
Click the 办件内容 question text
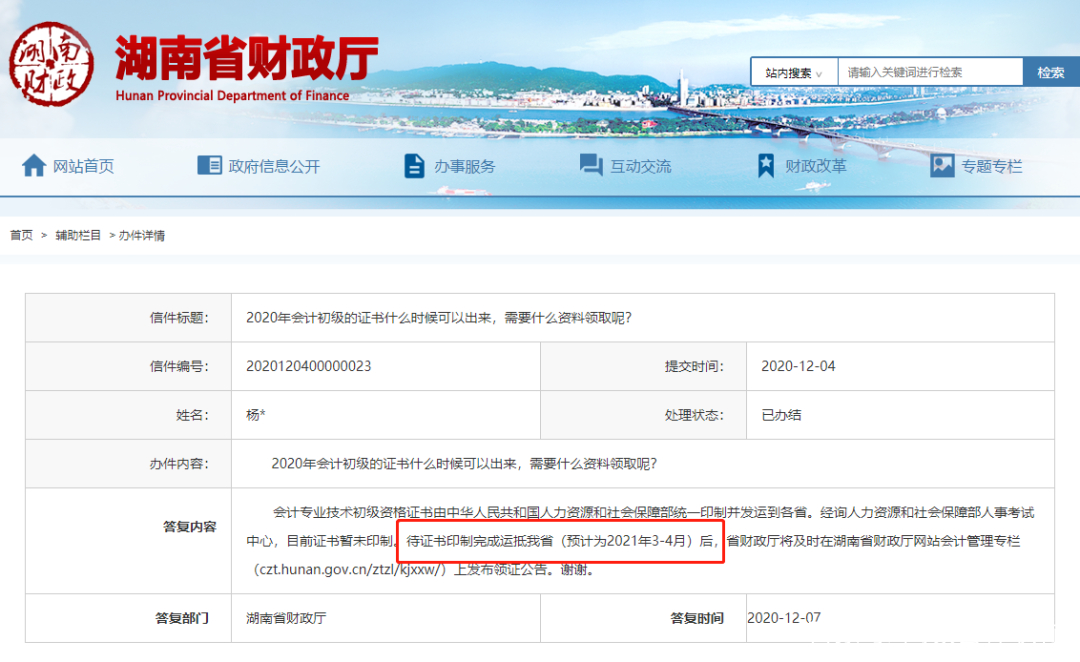(x=464, y=464)
